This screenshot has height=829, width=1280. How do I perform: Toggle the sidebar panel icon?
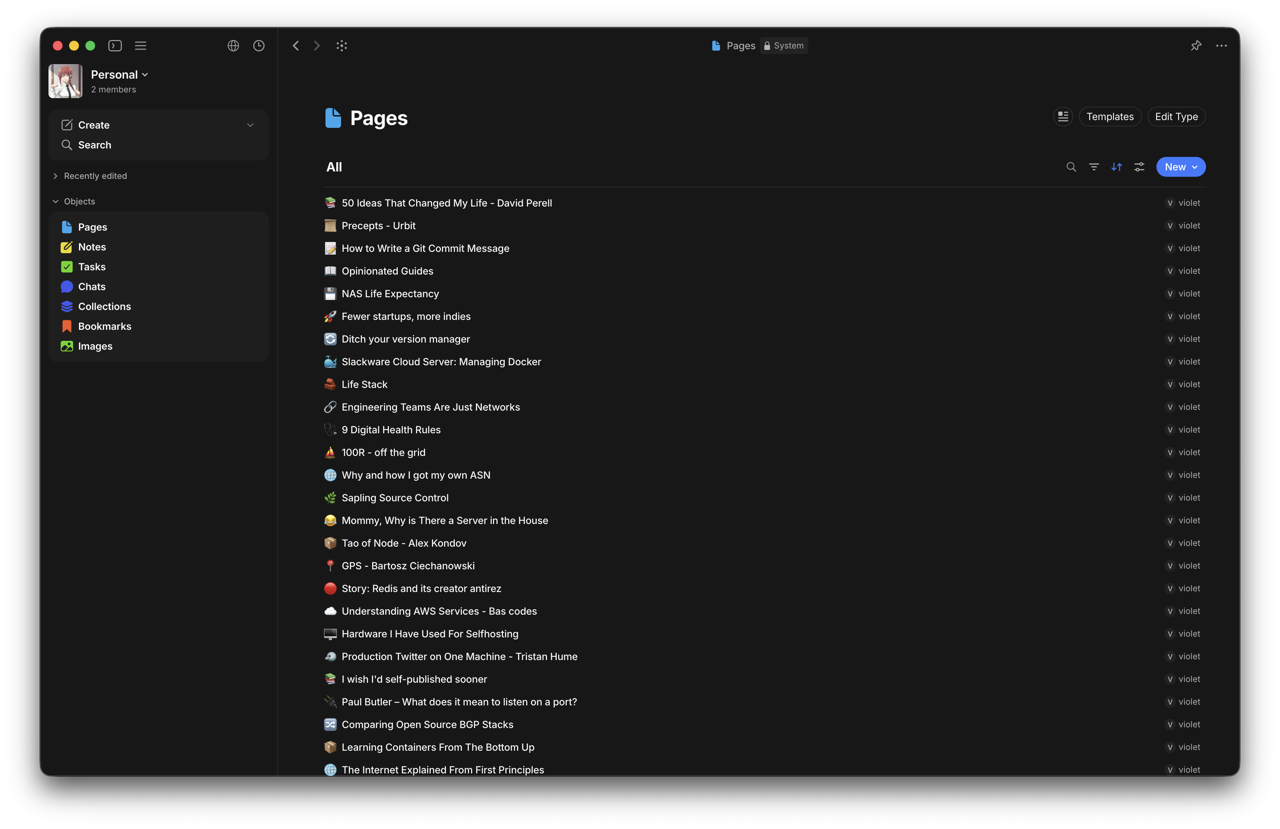(115, 46)
